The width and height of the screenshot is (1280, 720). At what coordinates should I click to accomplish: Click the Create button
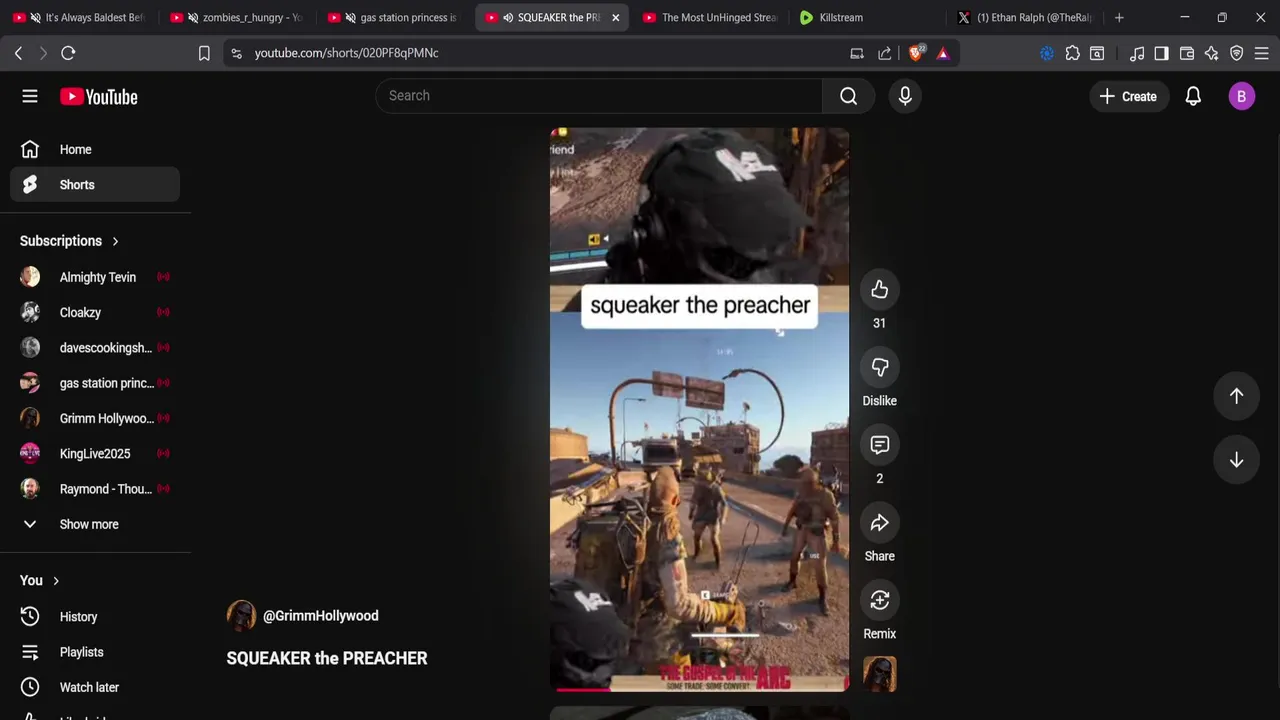[x=1128, y=97]
